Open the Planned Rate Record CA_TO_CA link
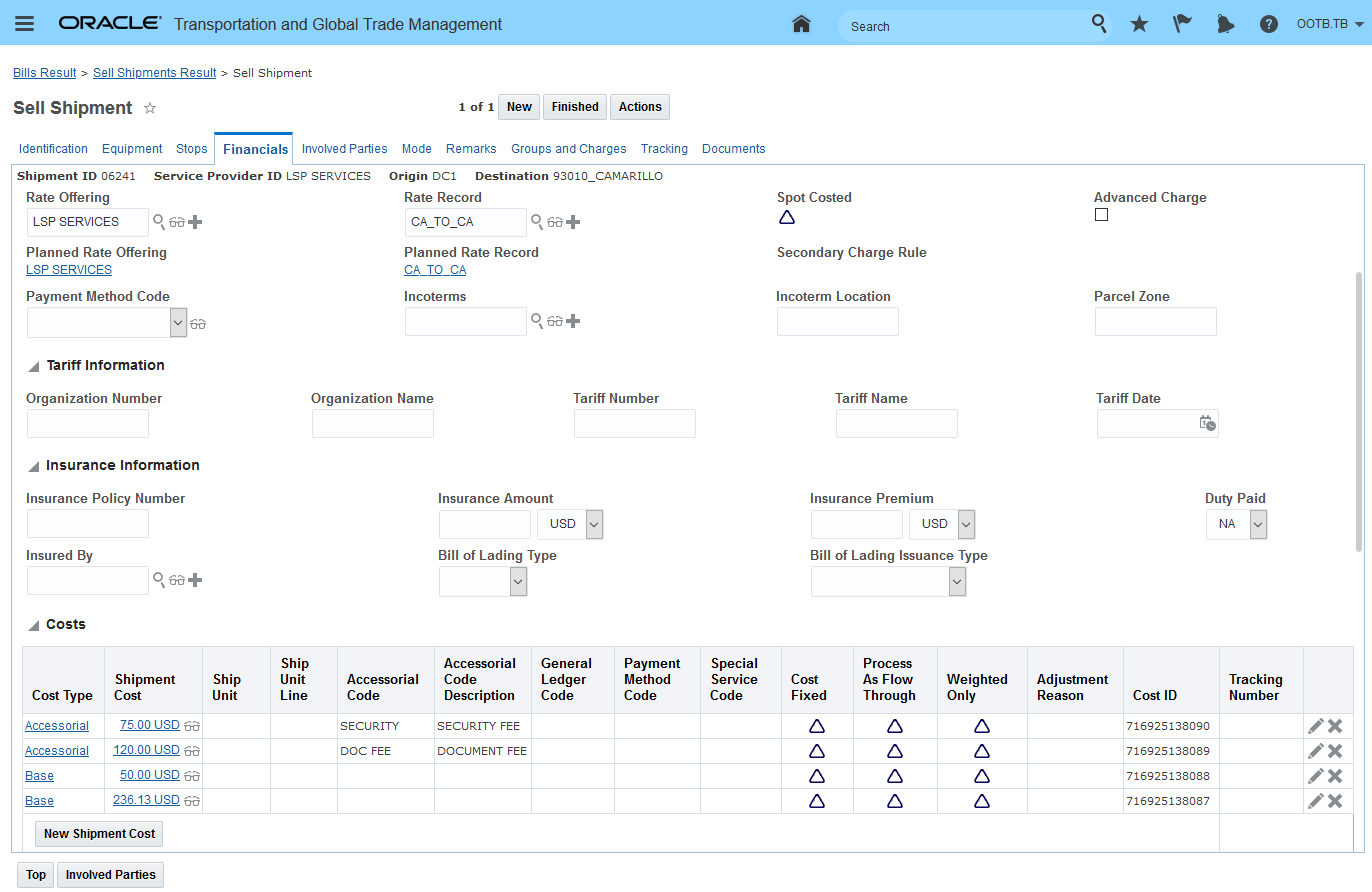 pyautogui.click(x=435, y=270)
